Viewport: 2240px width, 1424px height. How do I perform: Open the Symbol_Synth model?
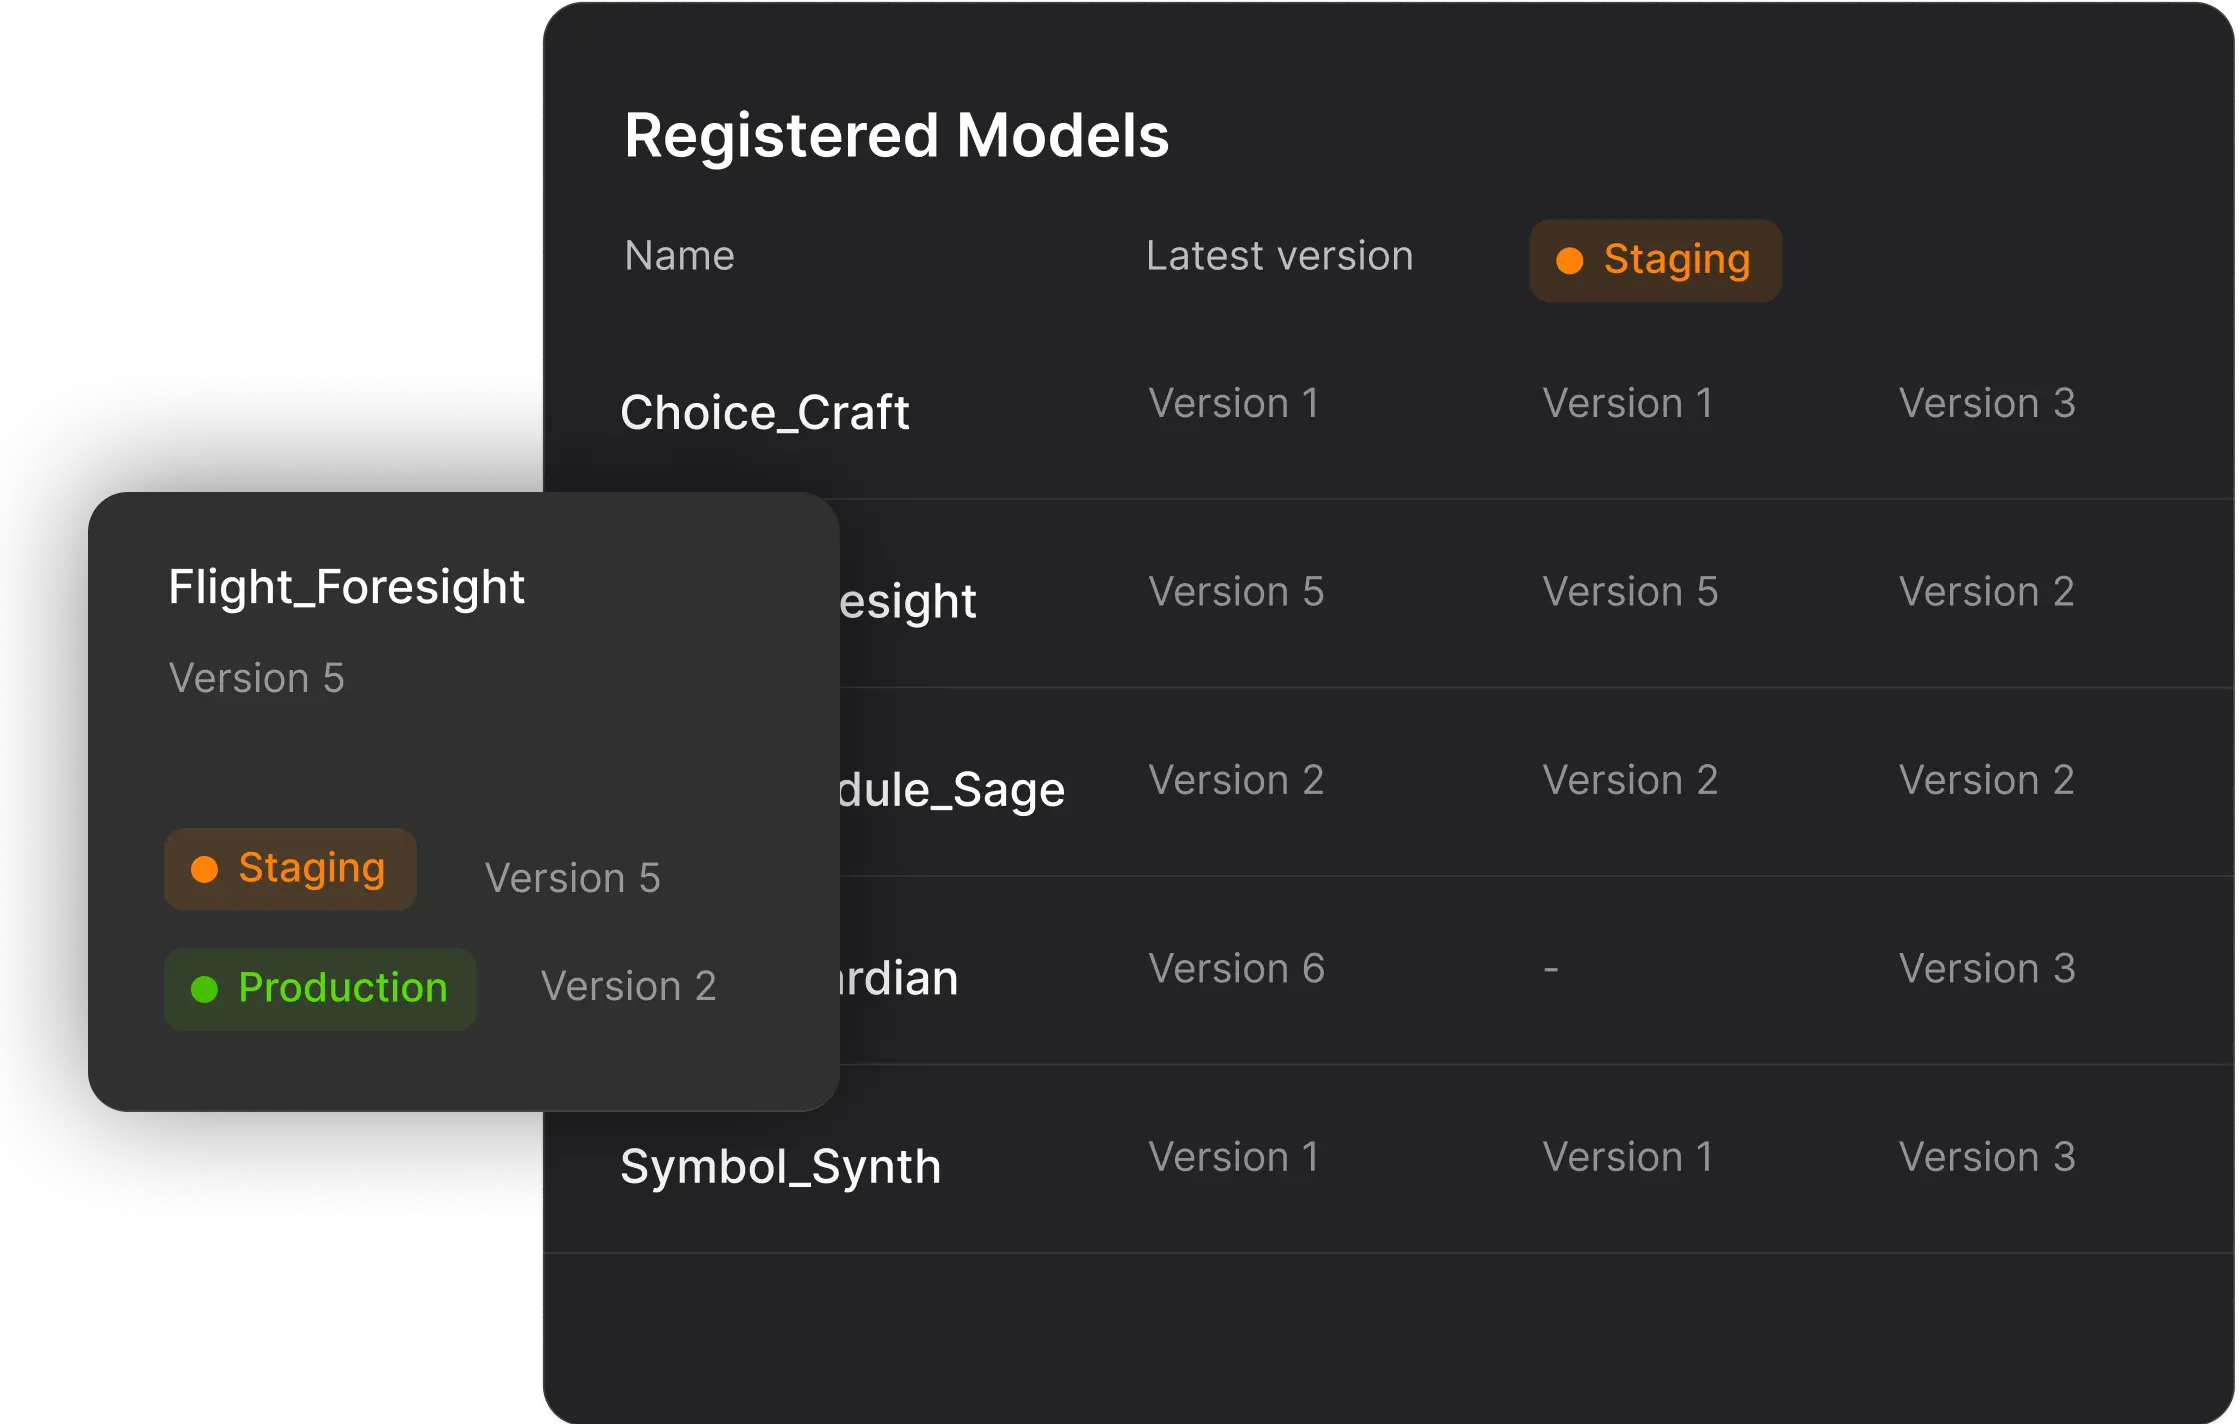click(x=780, y=1166)
